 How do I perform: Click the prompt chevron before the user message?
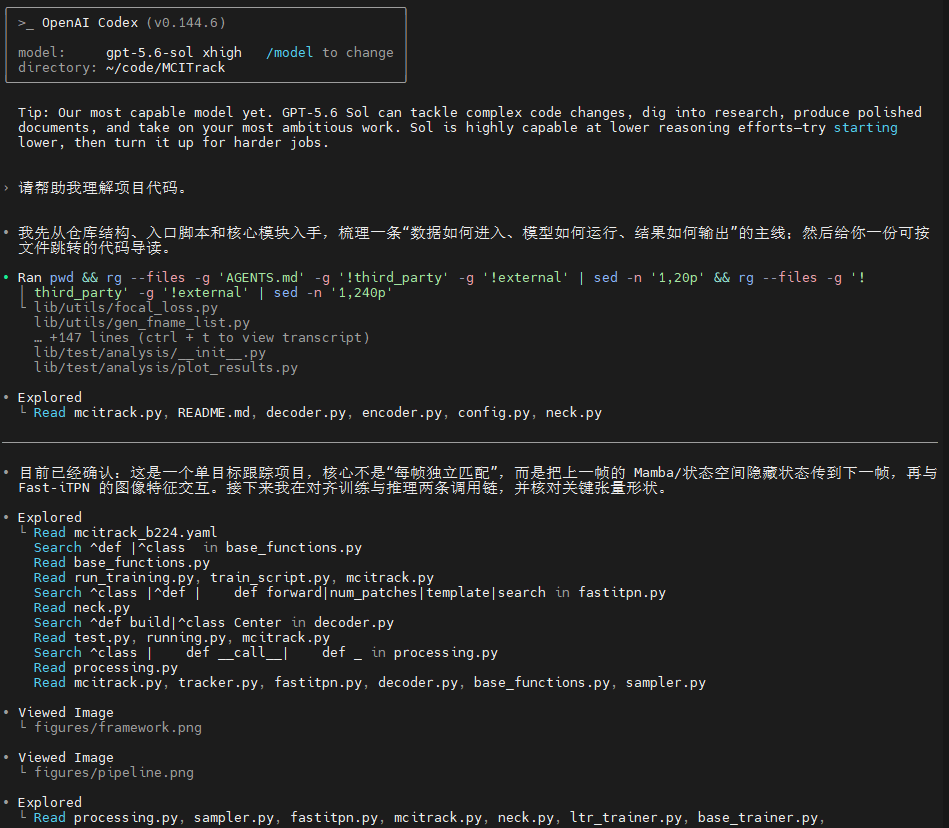click(6, 188)
